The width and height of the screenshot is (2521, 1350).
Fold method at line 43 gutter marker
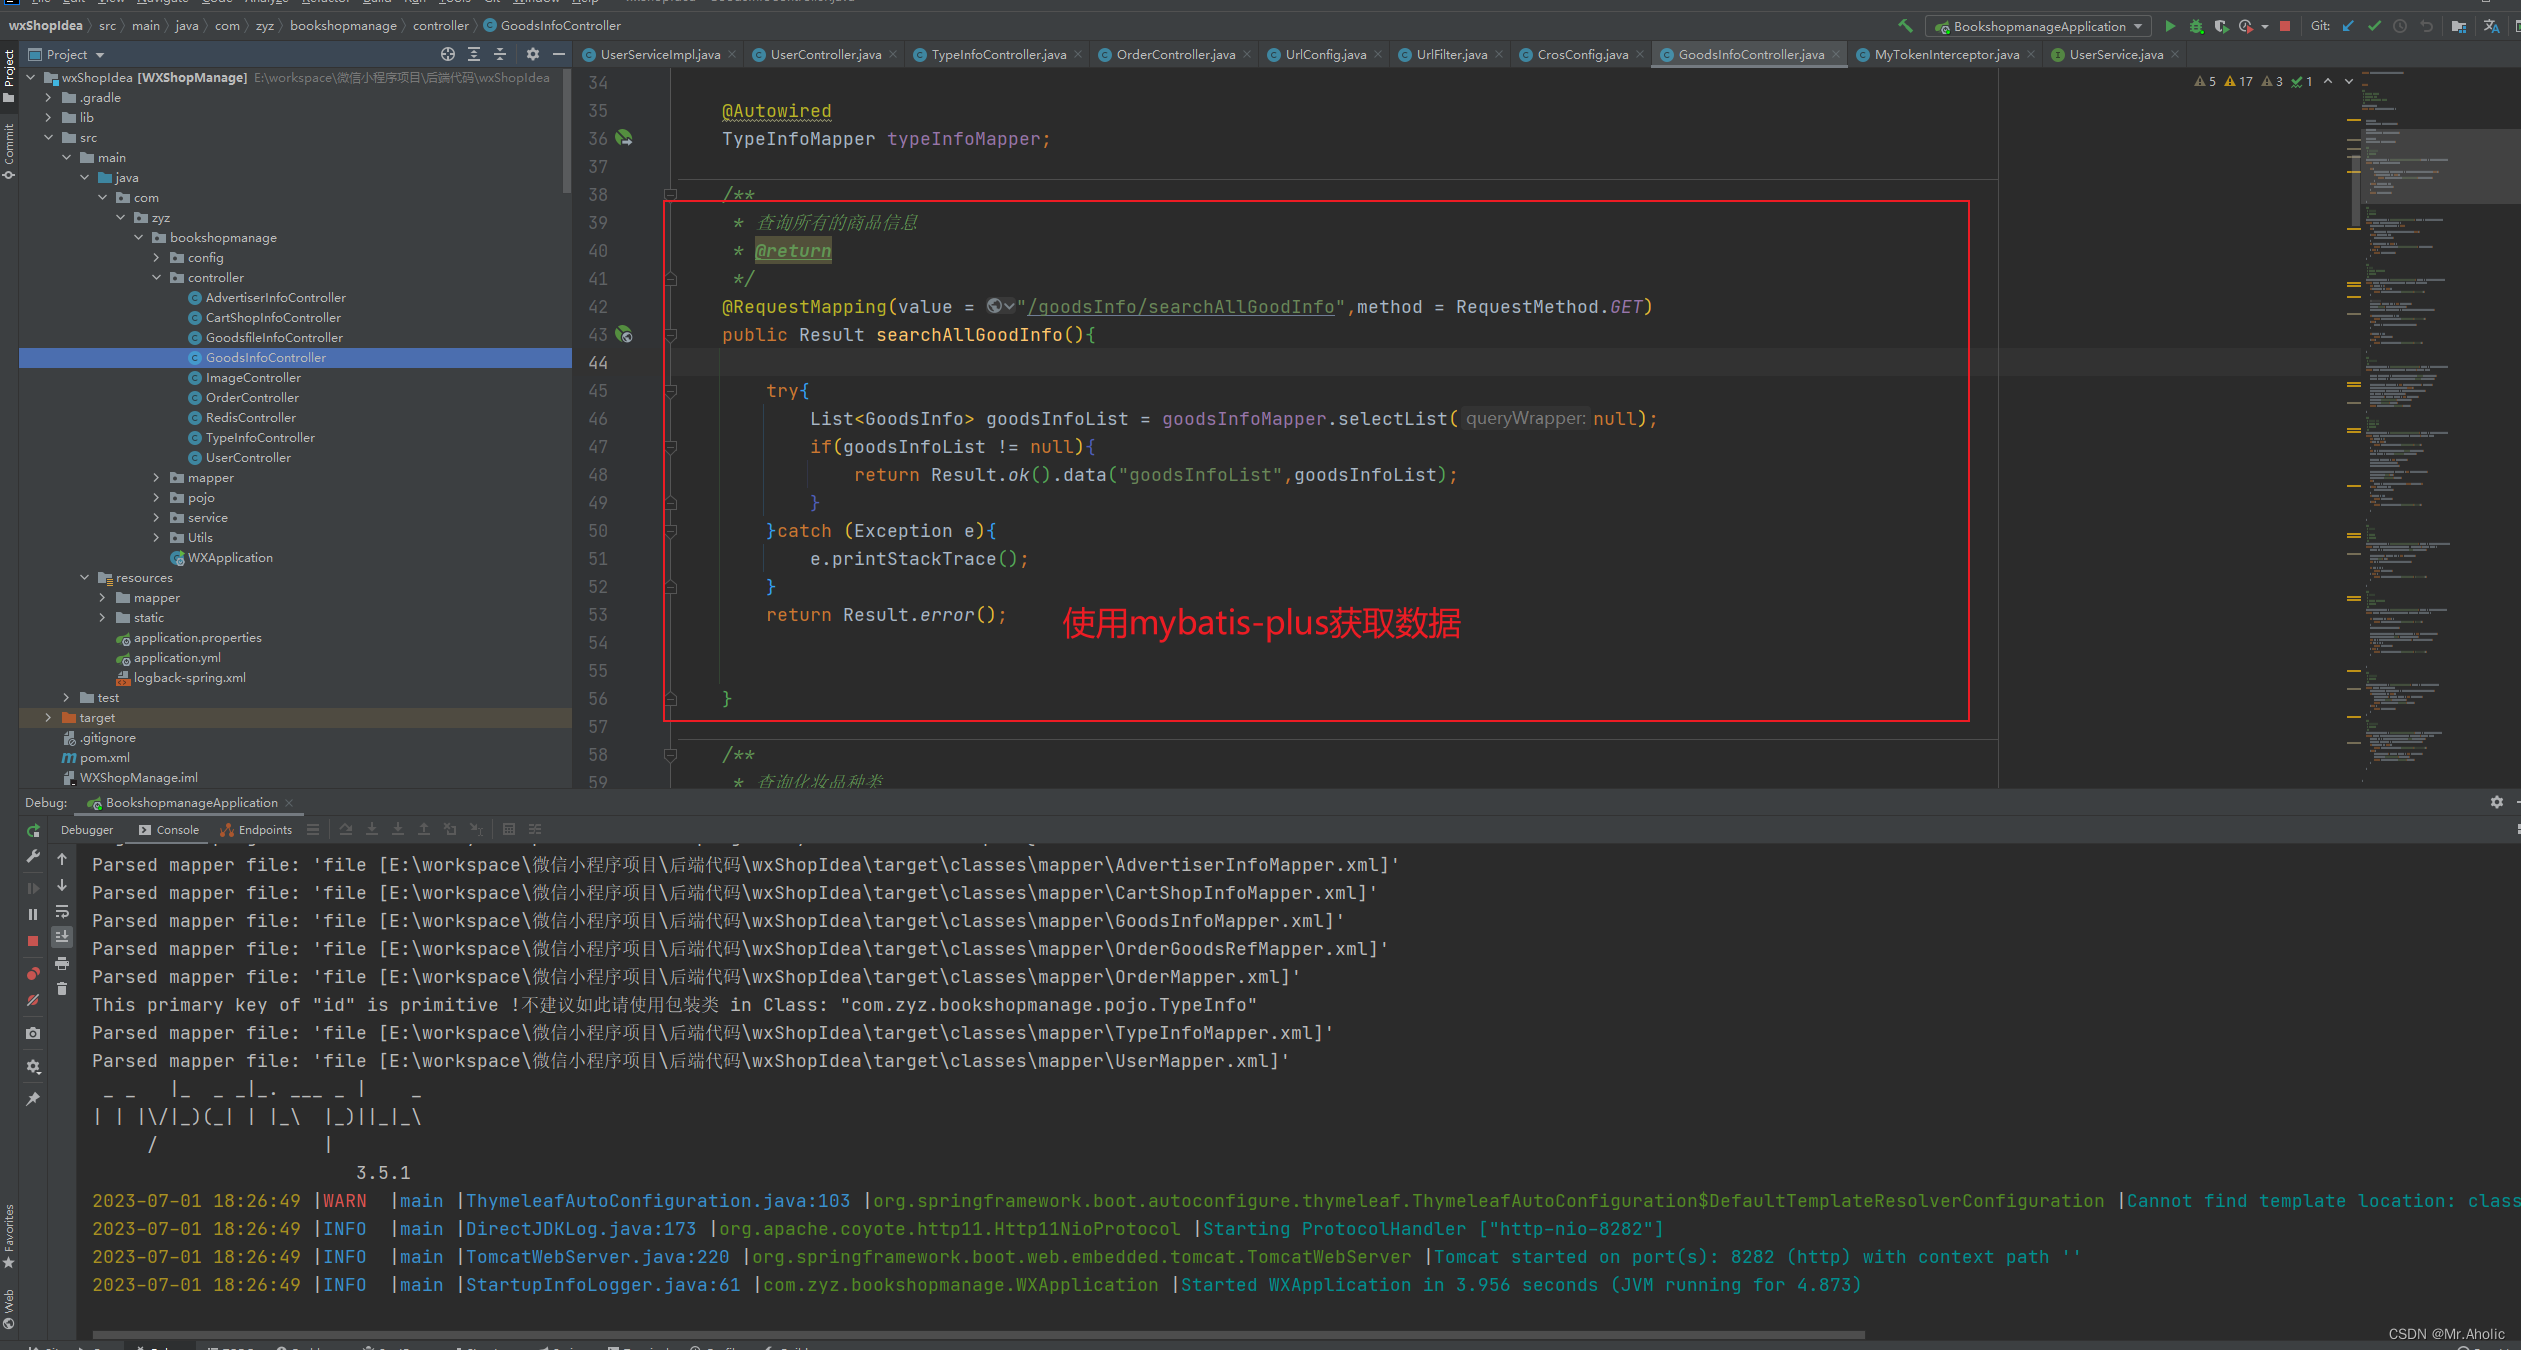(x=670, y=335)
